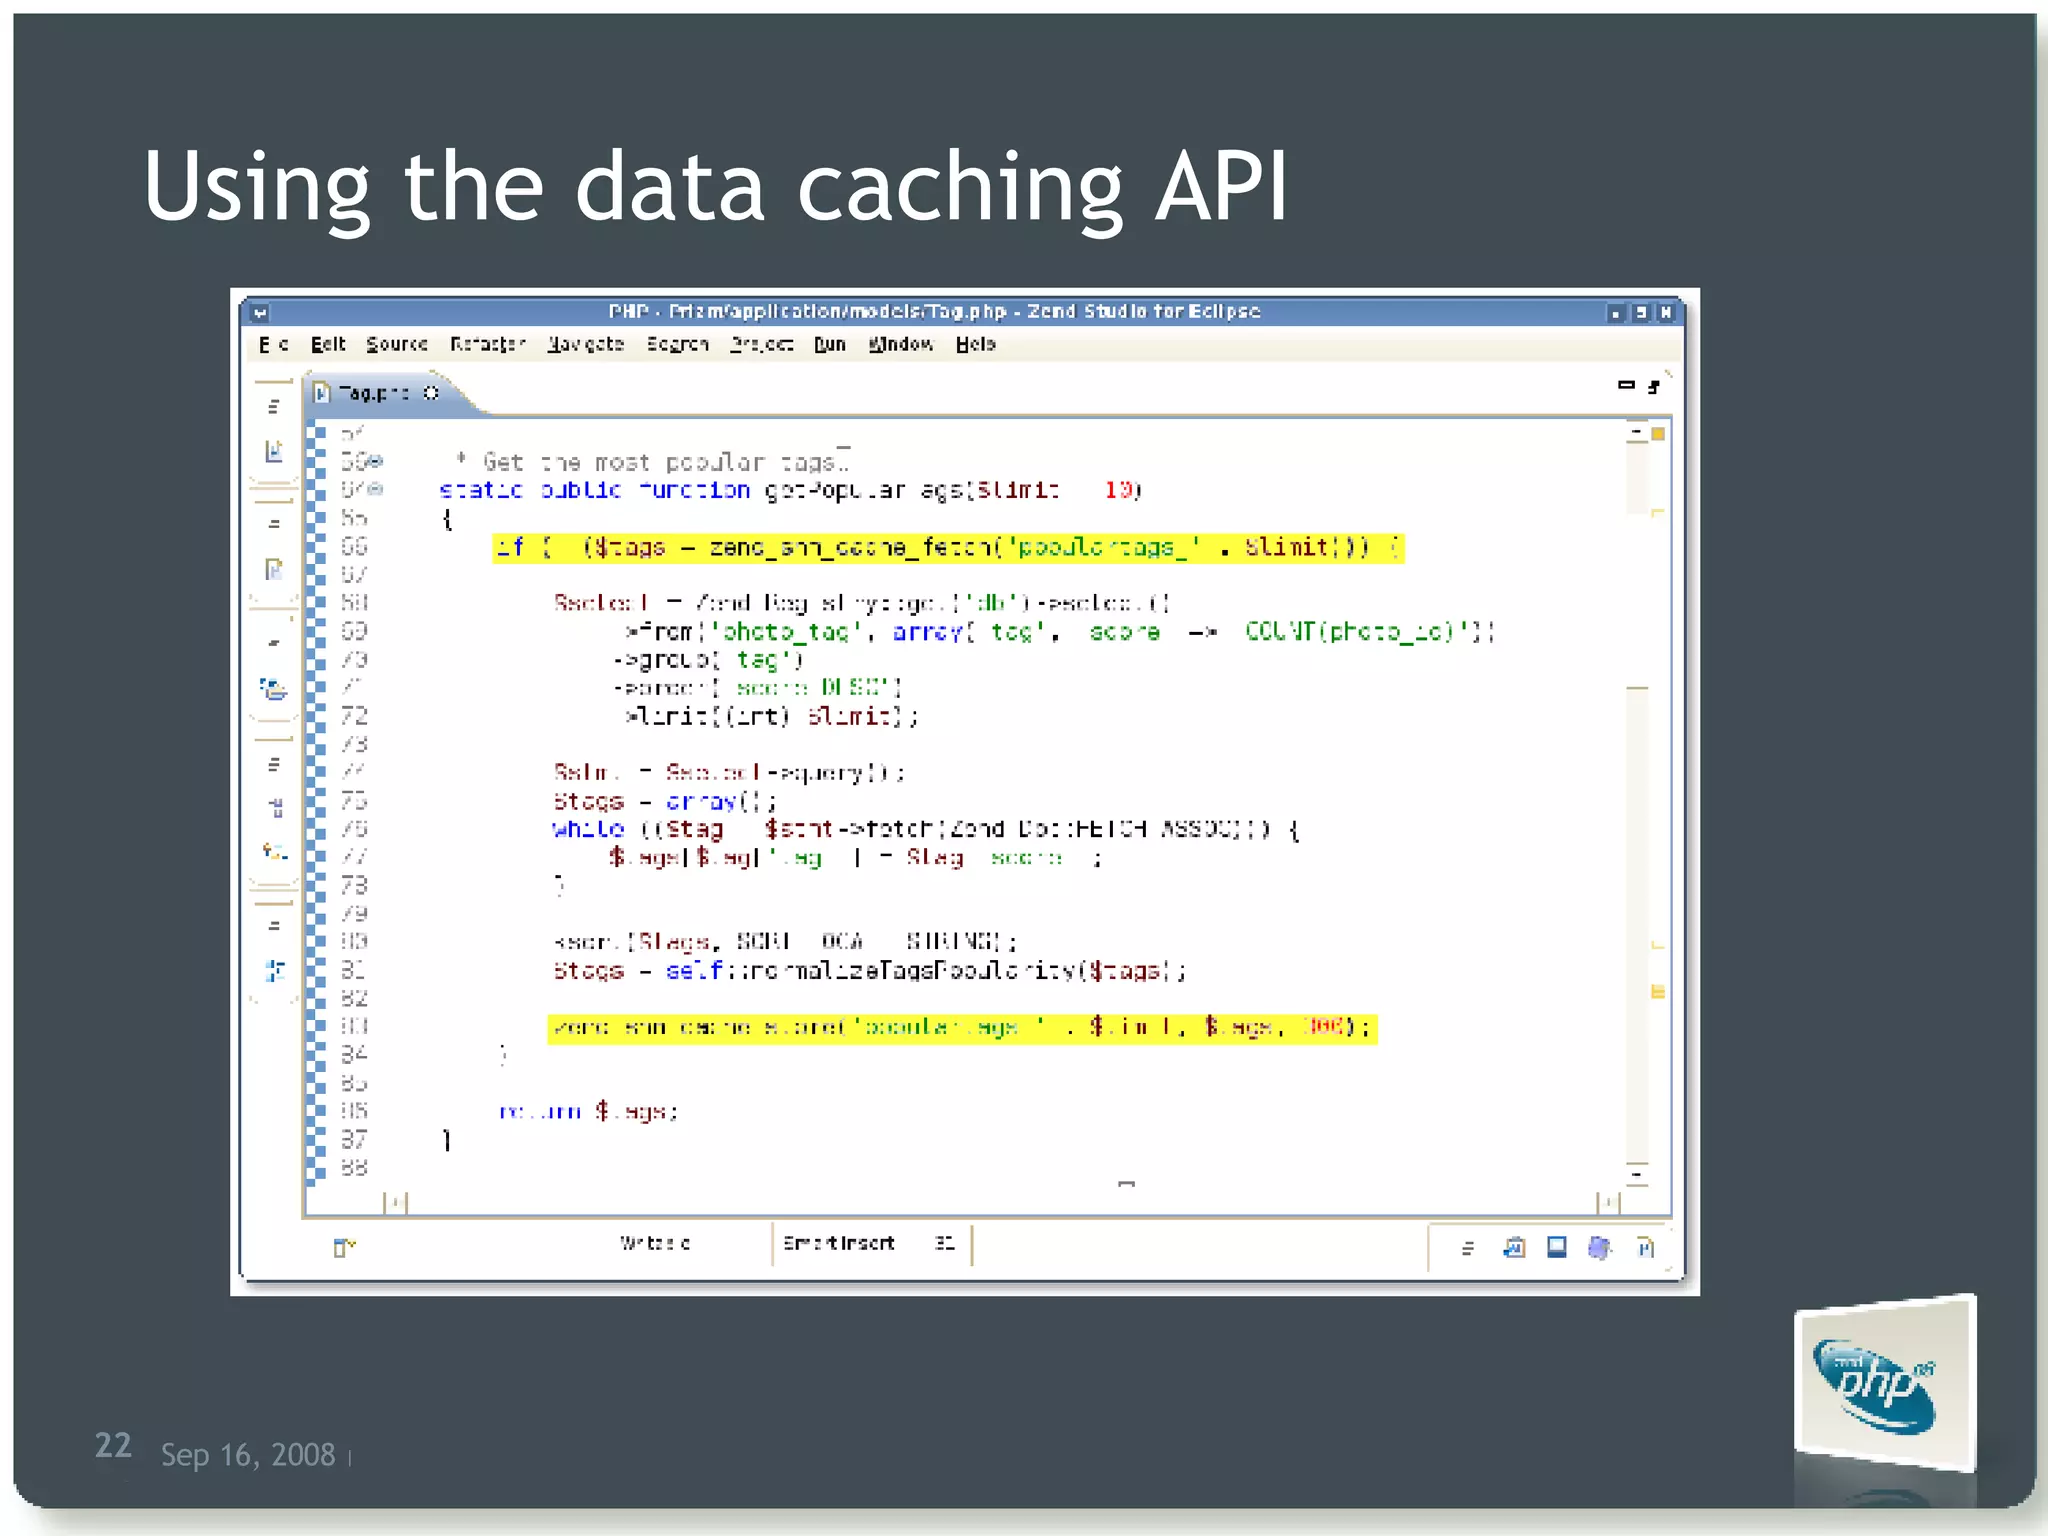Open the folder explorer fast-view icon
The image size is (2048, 1536).
click(x=273, y=689)
